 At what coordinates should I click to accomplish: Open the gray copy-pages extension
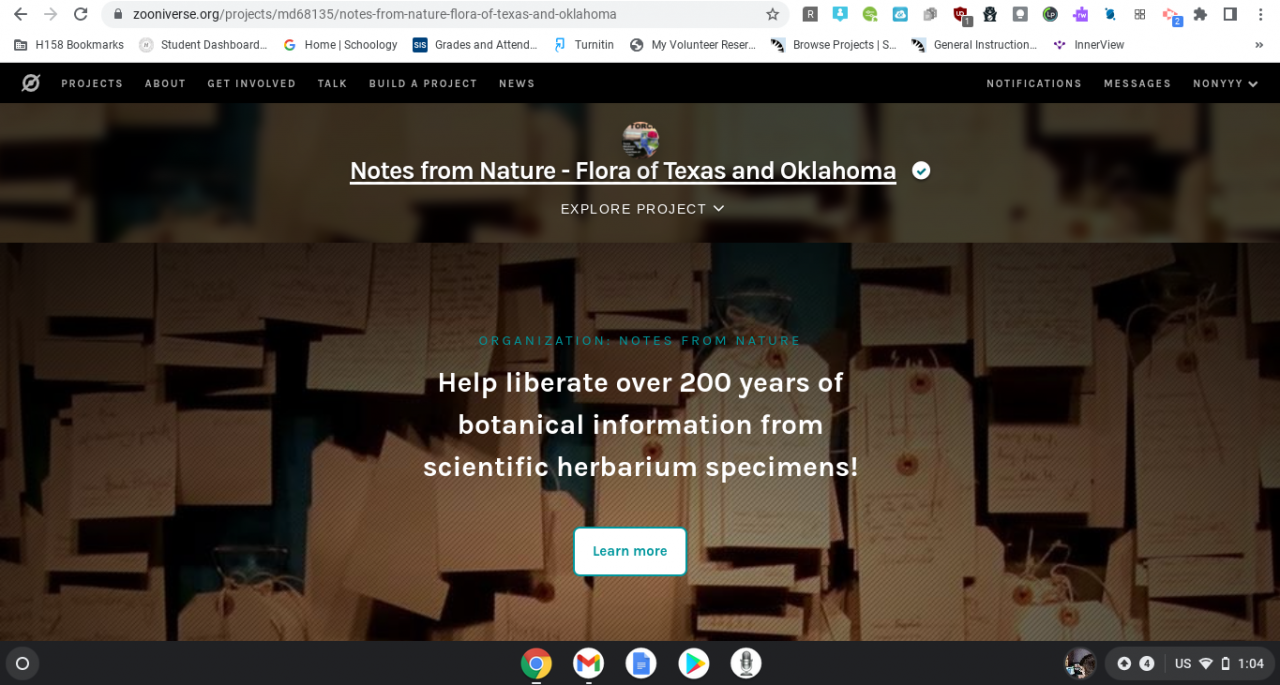click(x=930, y=14)
